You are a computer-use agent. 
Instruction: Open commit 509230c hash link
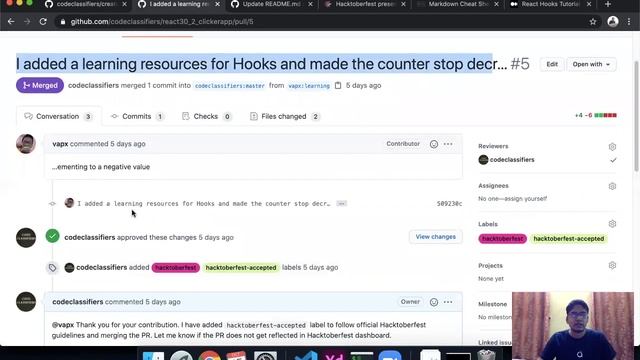(x=449, y=203)
